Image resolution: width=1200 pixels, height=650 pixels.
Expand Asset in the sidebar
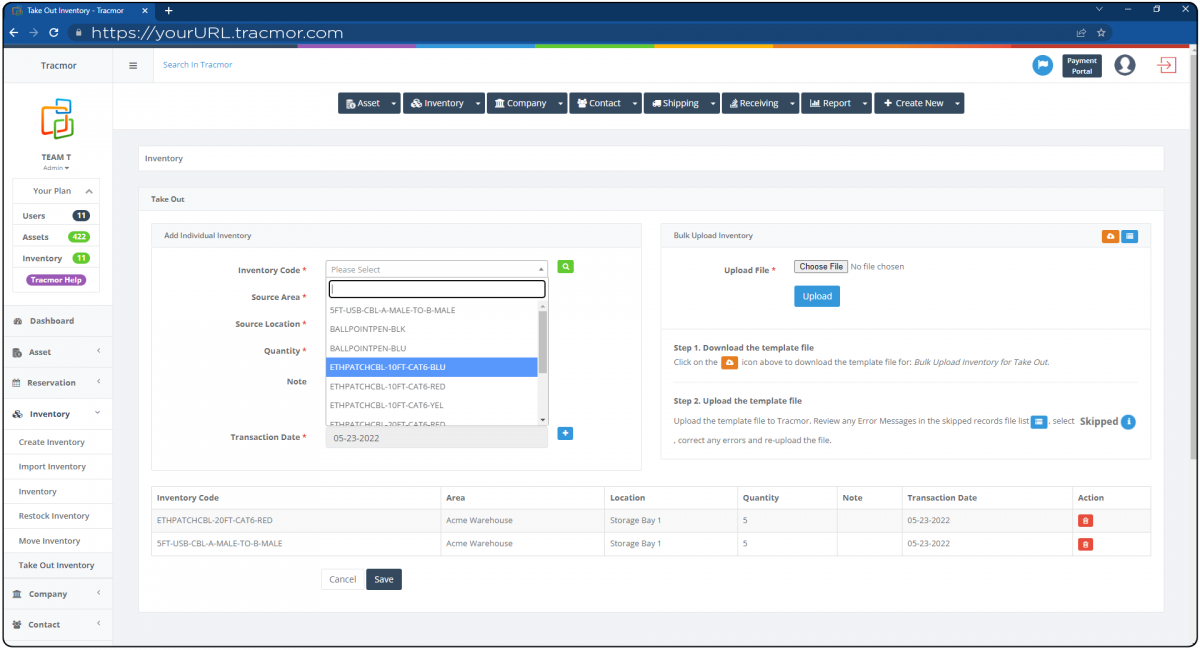pyautogui.click(x=56, y=352)
